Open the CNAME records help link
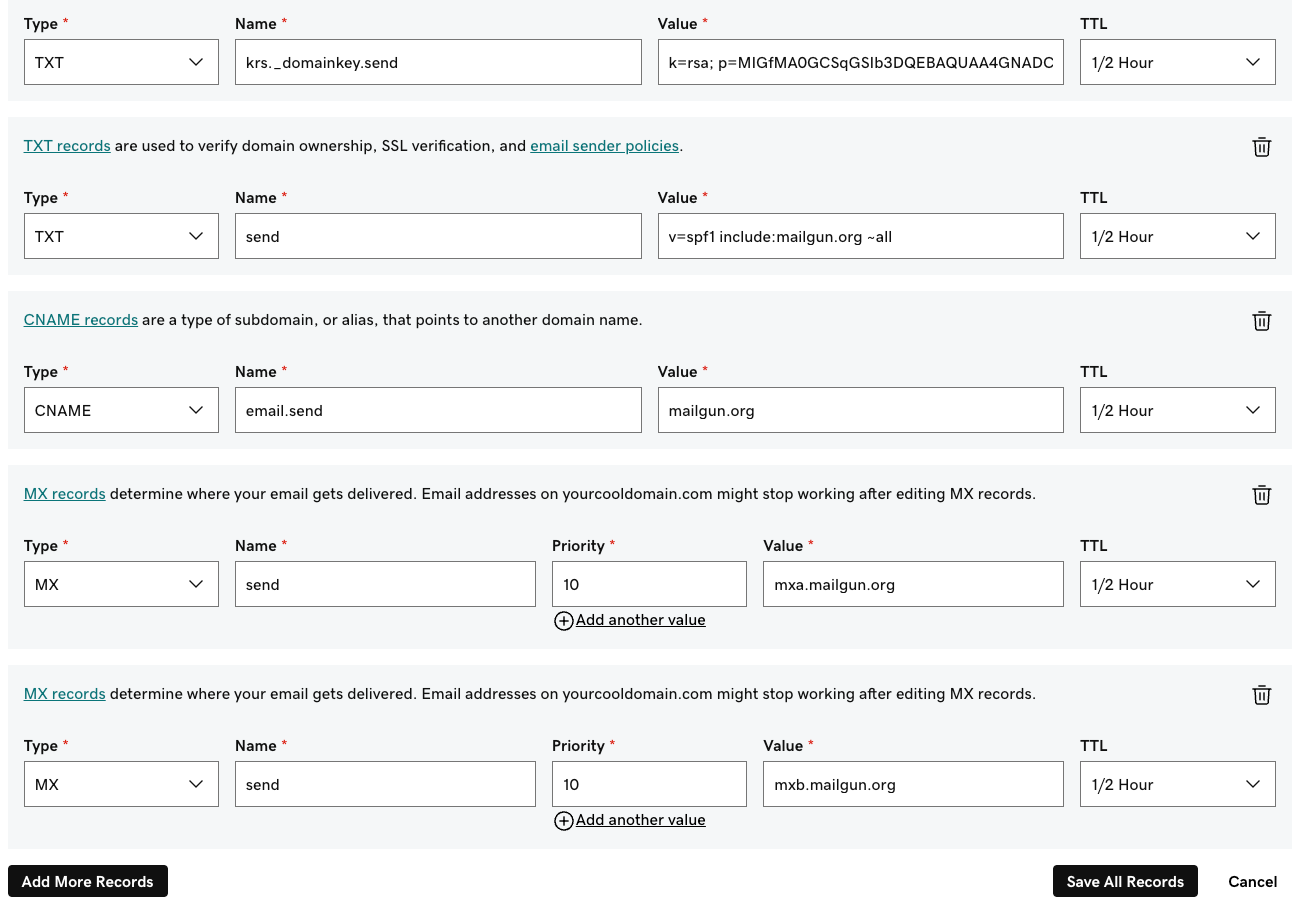This screenshot has width=1297, height=905. pyautogui.click(x=80, y=319)
